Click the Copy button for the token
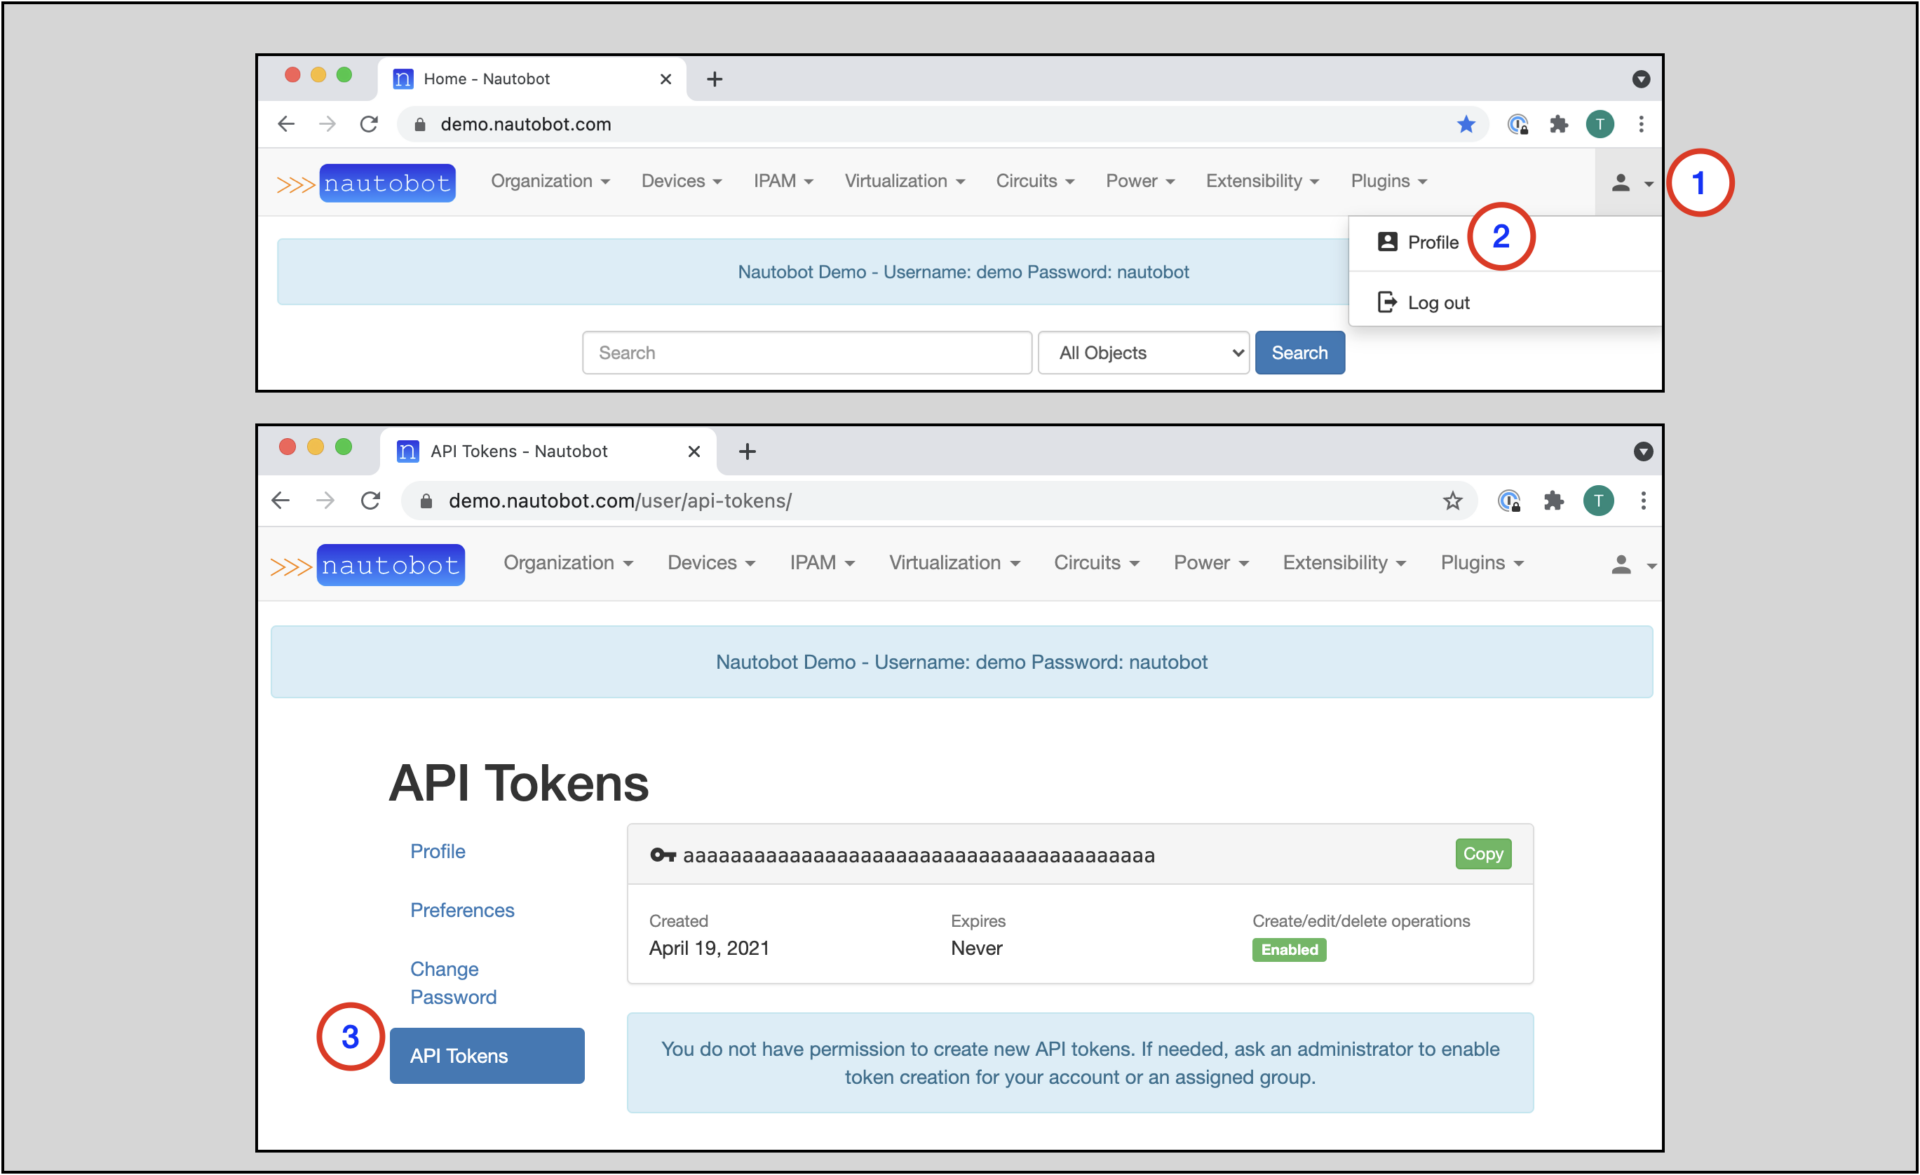This screenshot has height=1175, width=1920. 1483,854
